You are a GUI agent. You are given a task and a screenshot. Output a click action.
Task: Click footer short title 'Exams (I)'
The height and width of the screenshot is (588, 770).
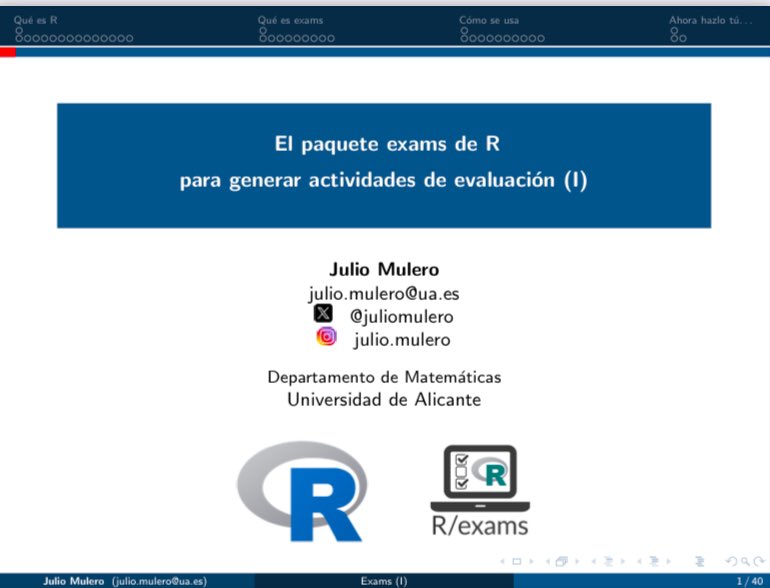(384, 581)
